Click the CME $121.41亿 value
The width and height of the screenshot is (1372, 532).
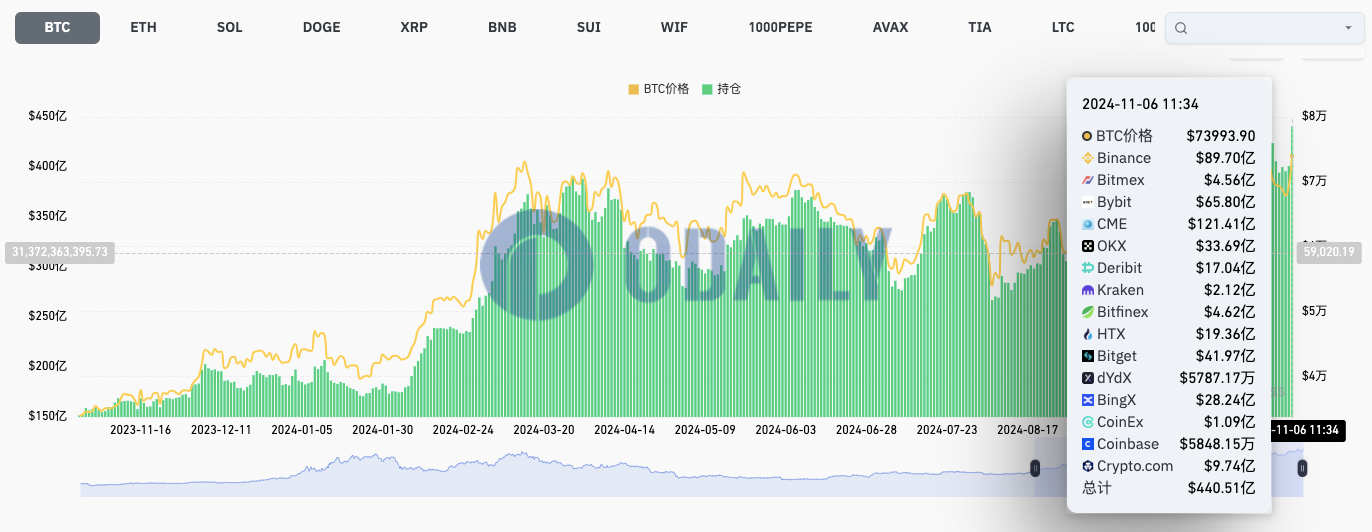(x=1222, y=224)
